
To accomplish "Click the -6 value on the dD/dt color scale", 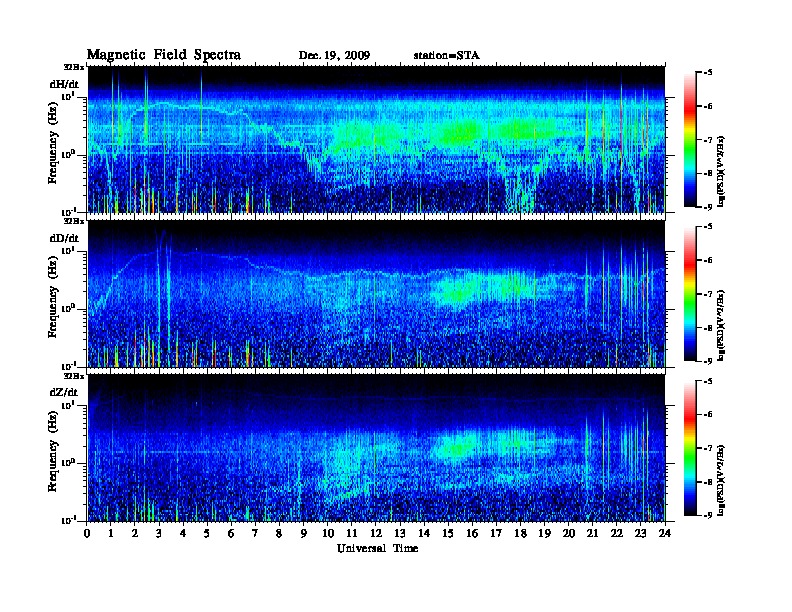I will pyautogui.click(x=708, y=260).
